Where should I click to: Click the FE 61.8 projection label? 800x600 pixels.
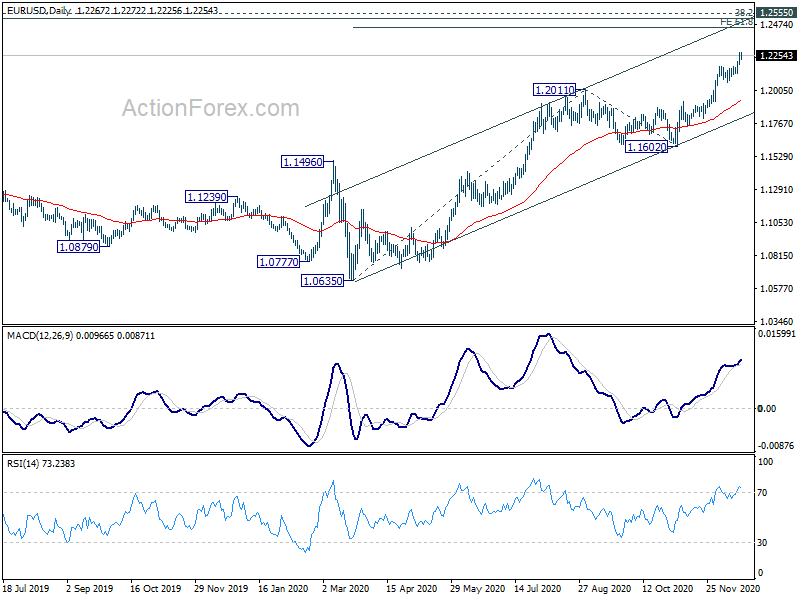pyautogui.click(x=736, y=21)
